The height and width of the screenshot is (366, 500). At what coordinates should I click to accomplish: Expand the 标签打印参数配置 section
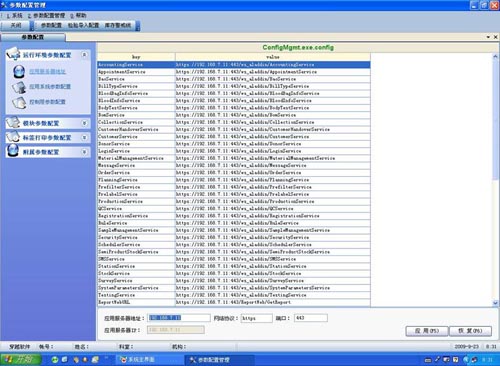click(84, 137)
